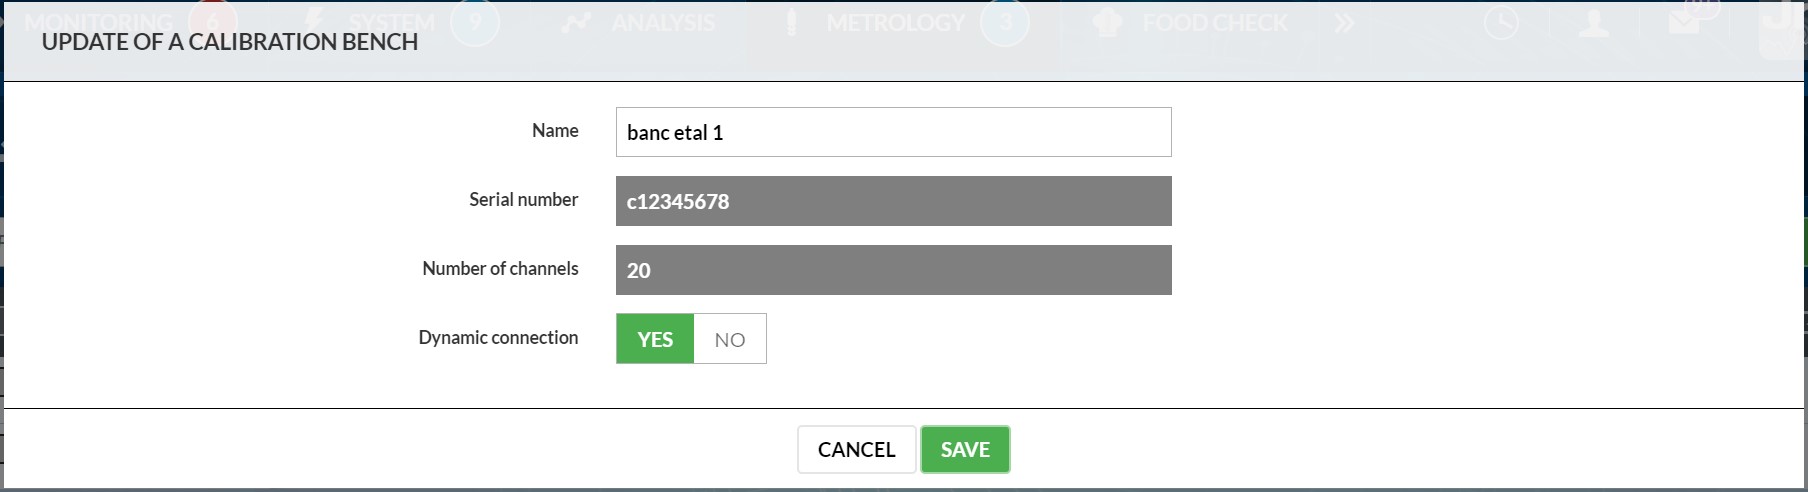Screen dimensions: 1808x492
Task: Click the System count badge showing 9
Action: tap(475, 22)
